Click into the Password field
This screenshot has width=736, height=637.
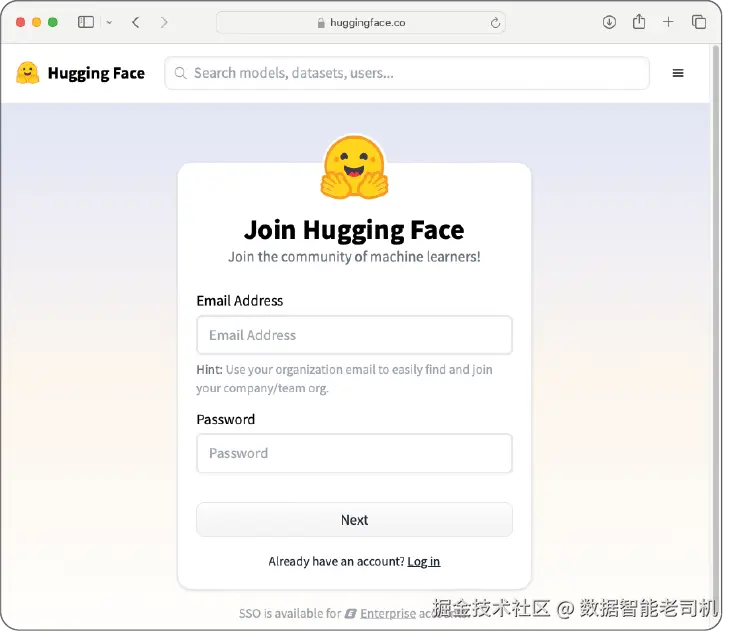pyautogui.click(x=354, y=453)
